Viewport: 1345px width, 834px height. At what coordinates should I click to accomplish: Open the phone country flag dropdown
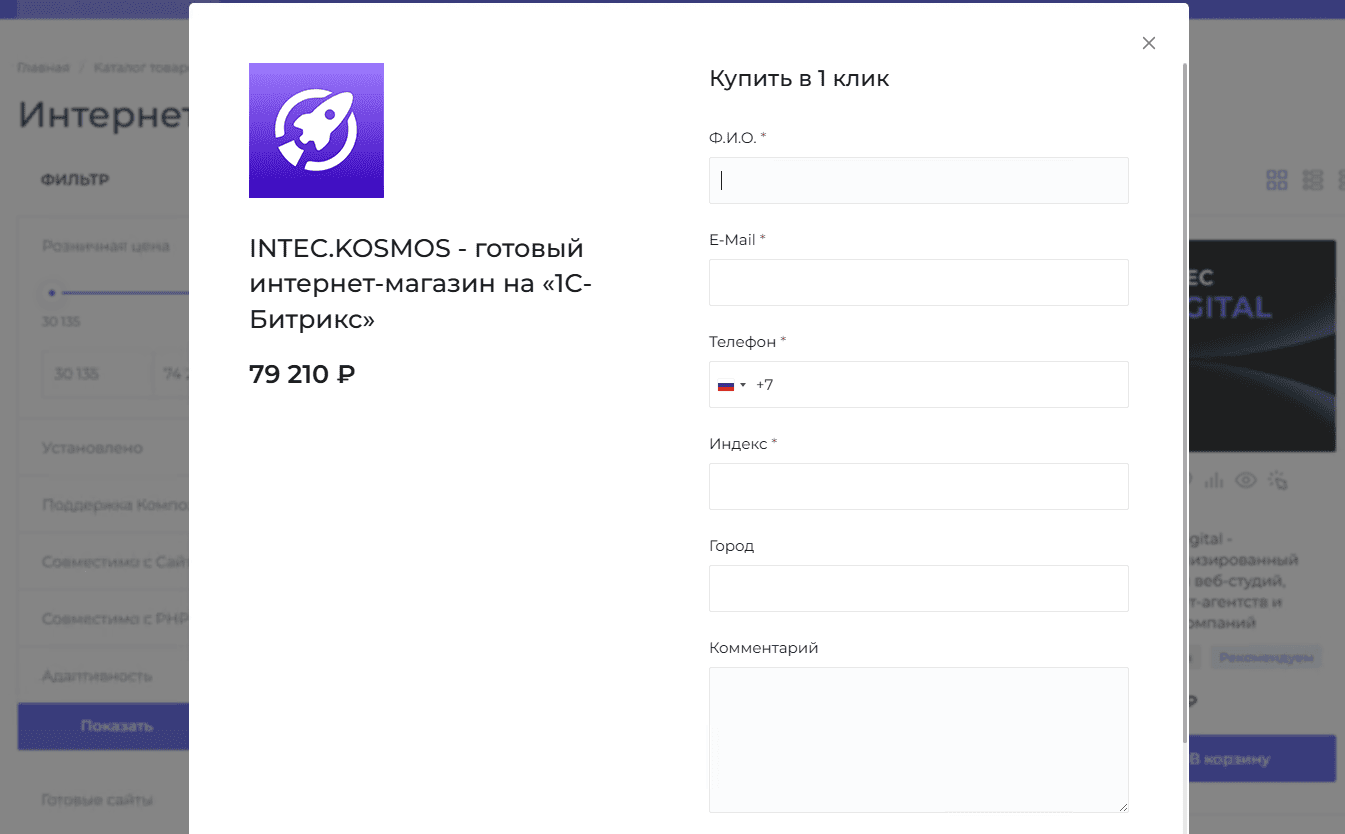pos(731,385)
